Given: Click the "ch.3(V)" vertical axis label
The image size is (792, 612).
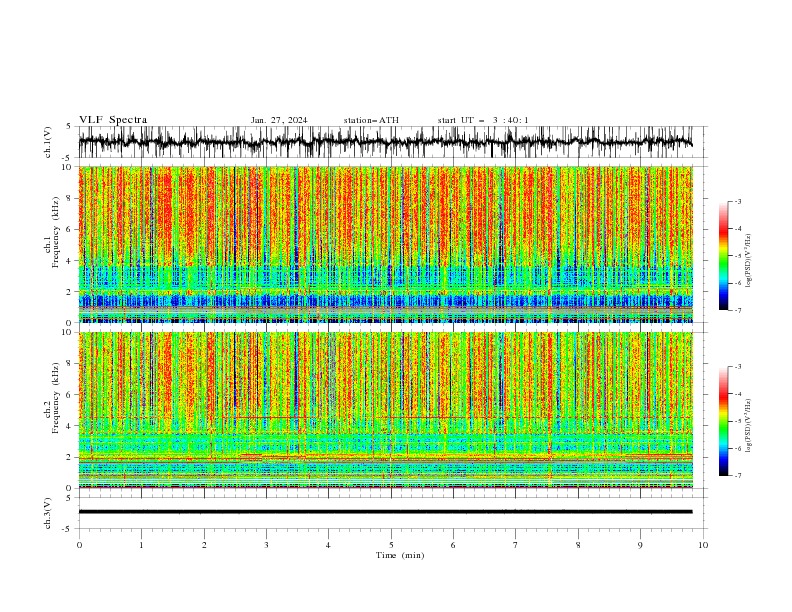Looking at the screenshot, I should point(48,513).
